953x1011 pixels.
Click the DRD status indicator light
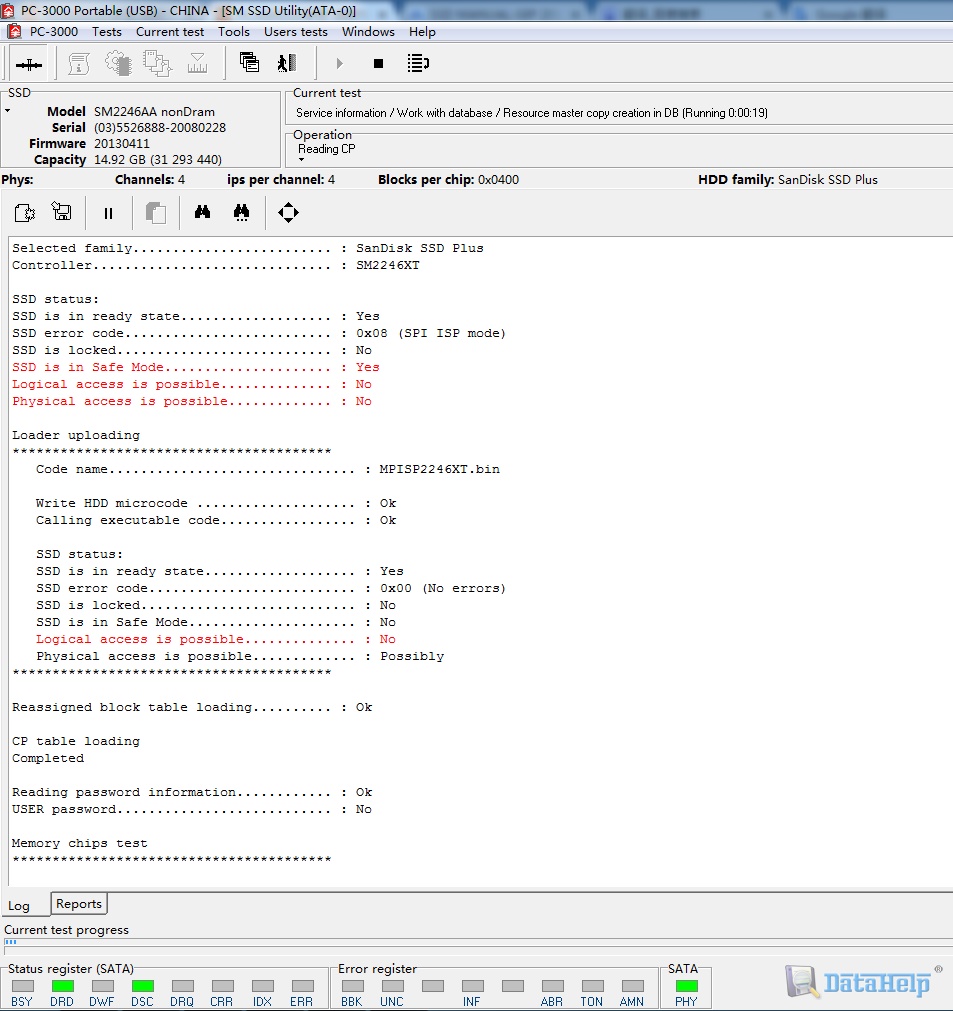[x=62, y=986]
